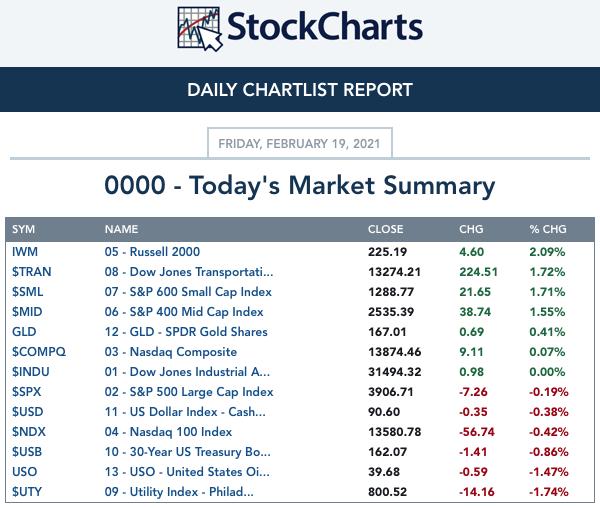Open S&P 400 Mid Cap Index link
Viewport: 600px width, 508px height.
point(184,312)
